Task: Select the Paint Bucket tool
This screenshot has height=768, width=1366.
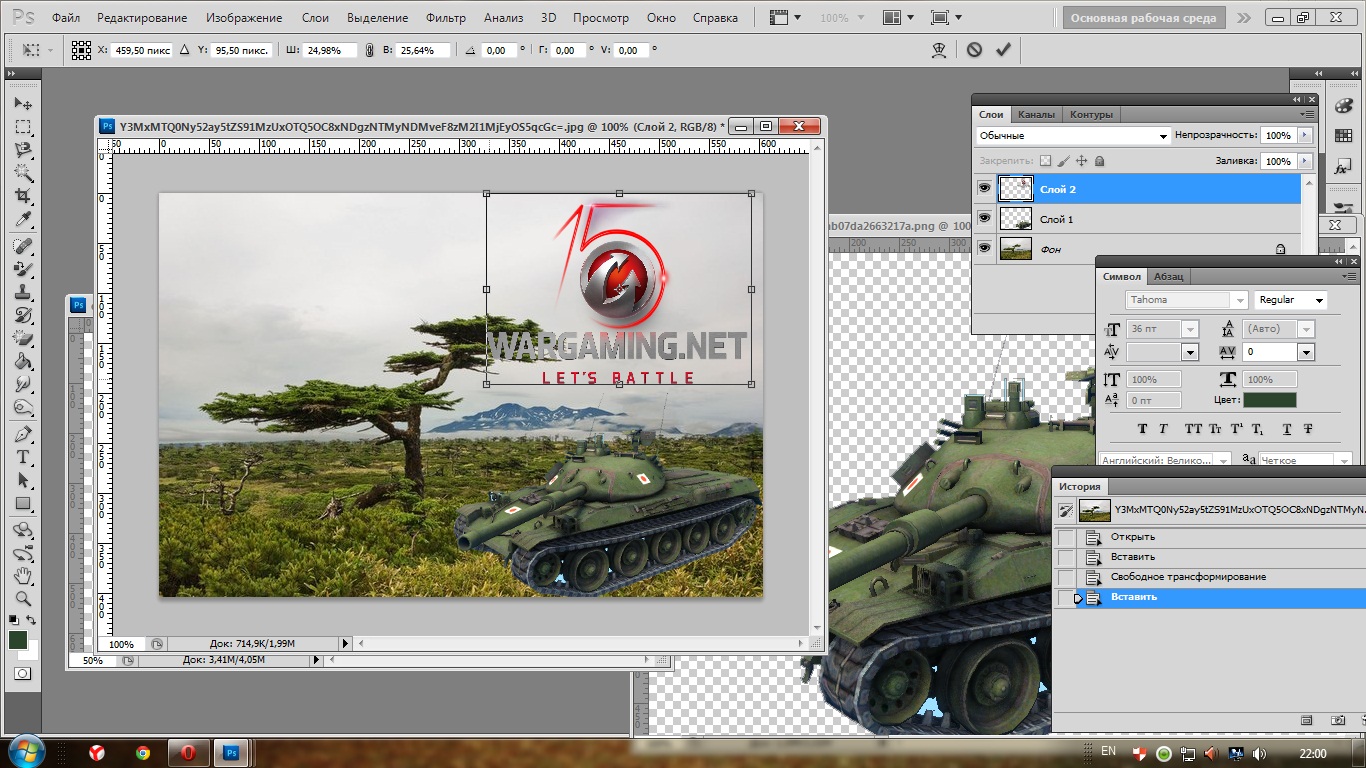Action: pos(23,361)
